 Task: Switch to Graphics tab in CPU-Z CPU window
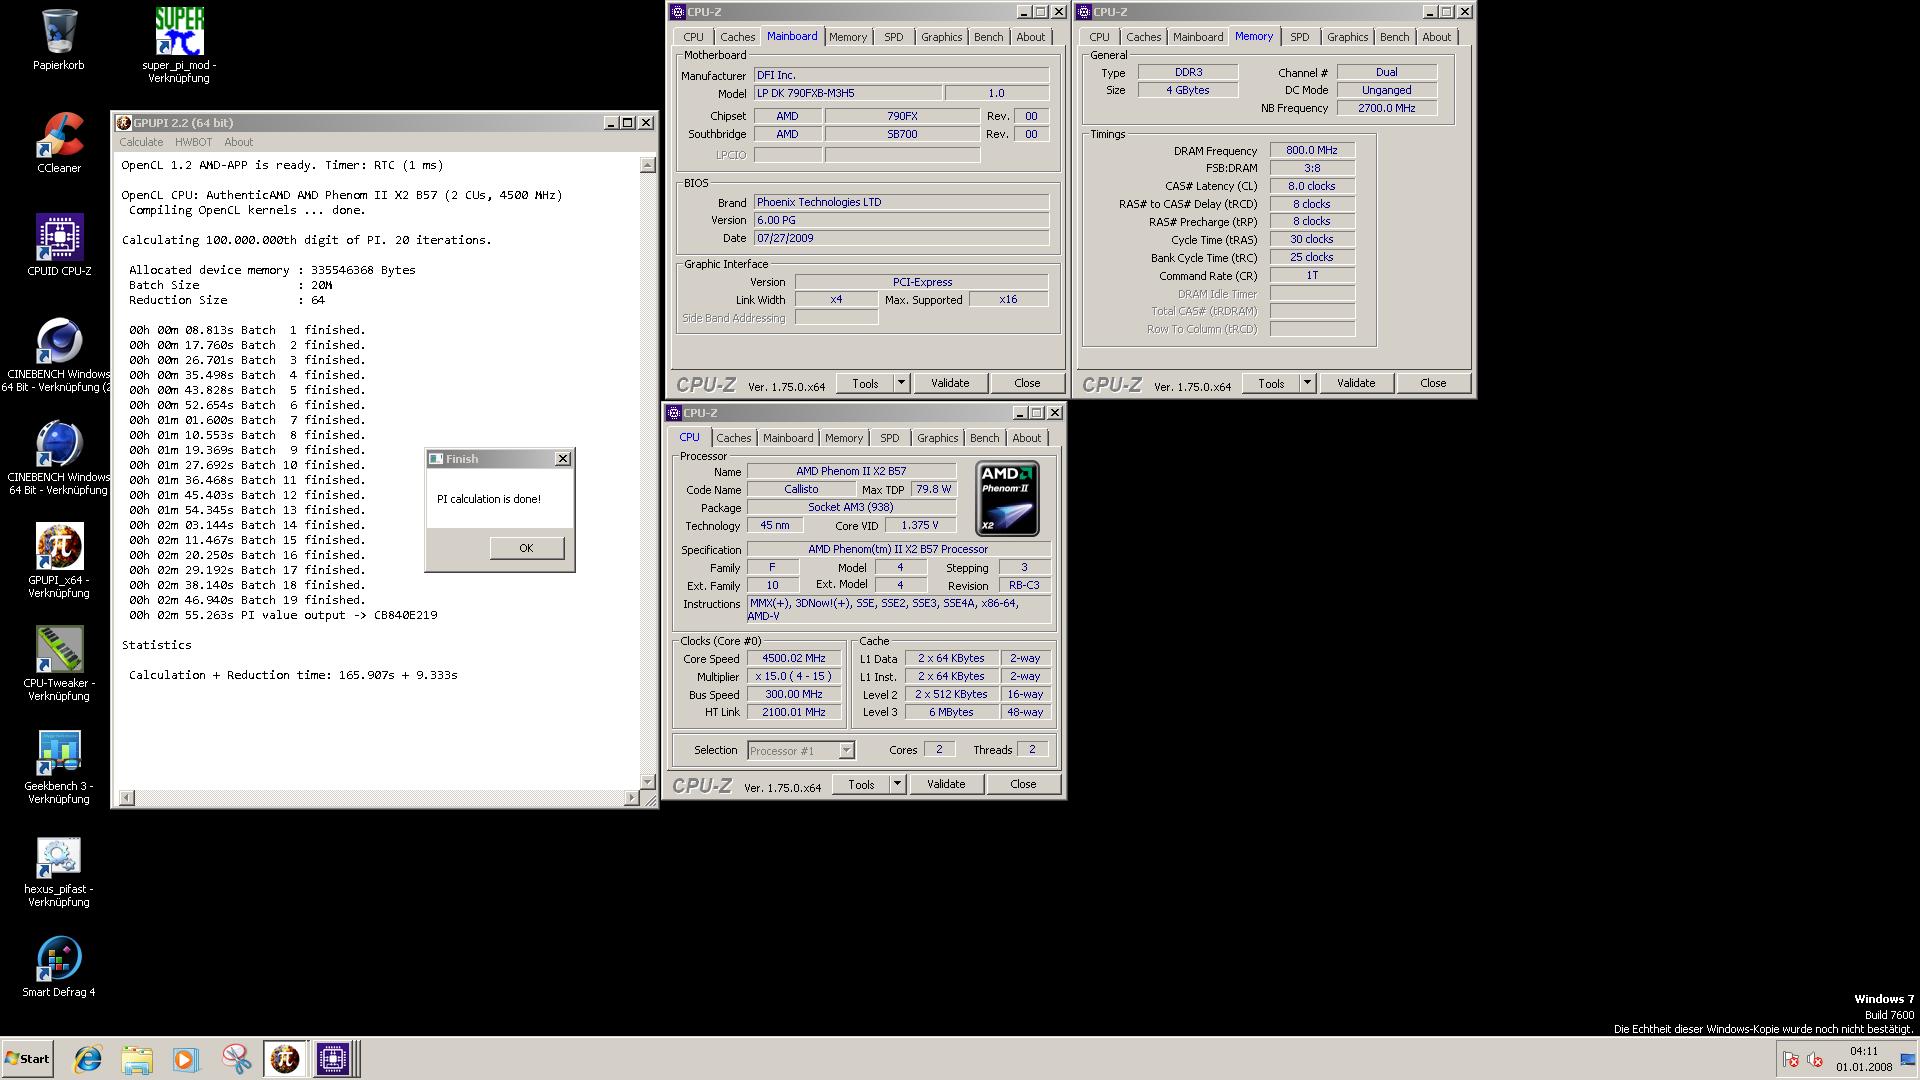pyautogui.click(x=937, y=438)
